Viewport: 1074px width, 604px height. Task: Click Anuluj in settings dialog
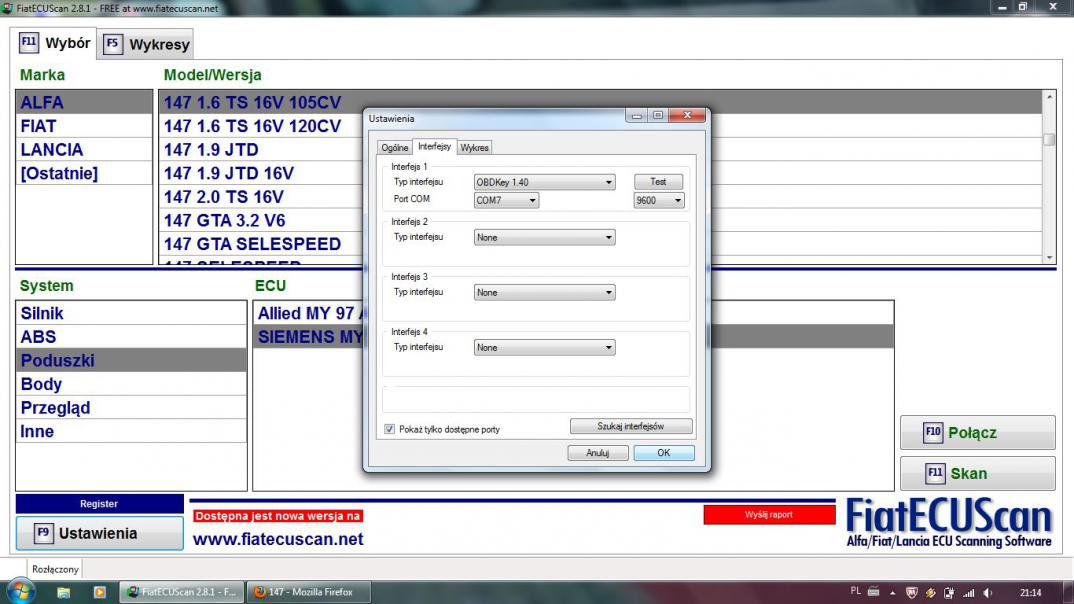pyautogui.click(x=597, y=453)
